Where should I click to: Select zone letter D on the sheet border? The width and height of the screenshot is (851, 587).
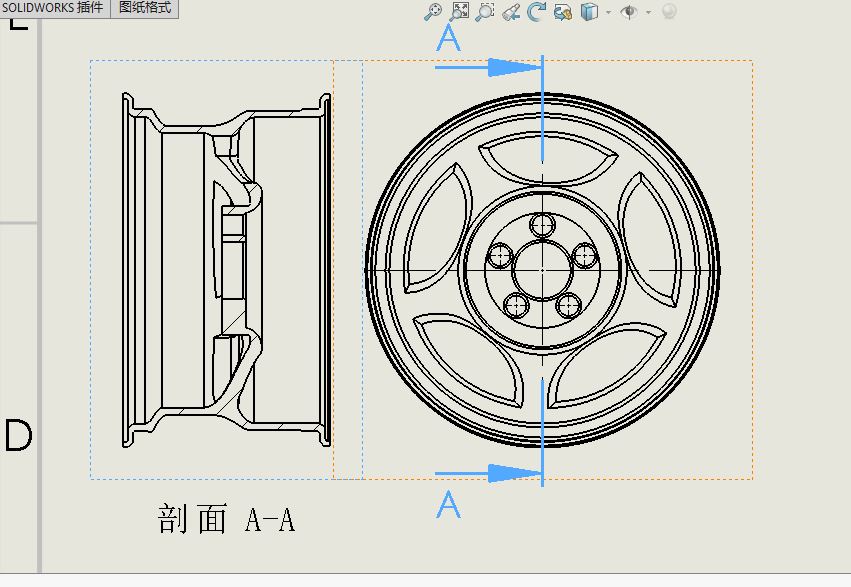(18, 435)
